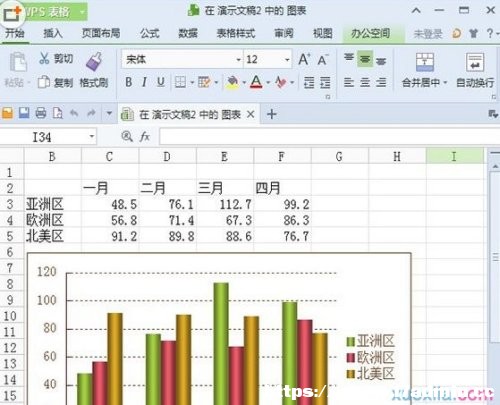
Task: Click the Wrap Text icon
Action: pos(475,62)
